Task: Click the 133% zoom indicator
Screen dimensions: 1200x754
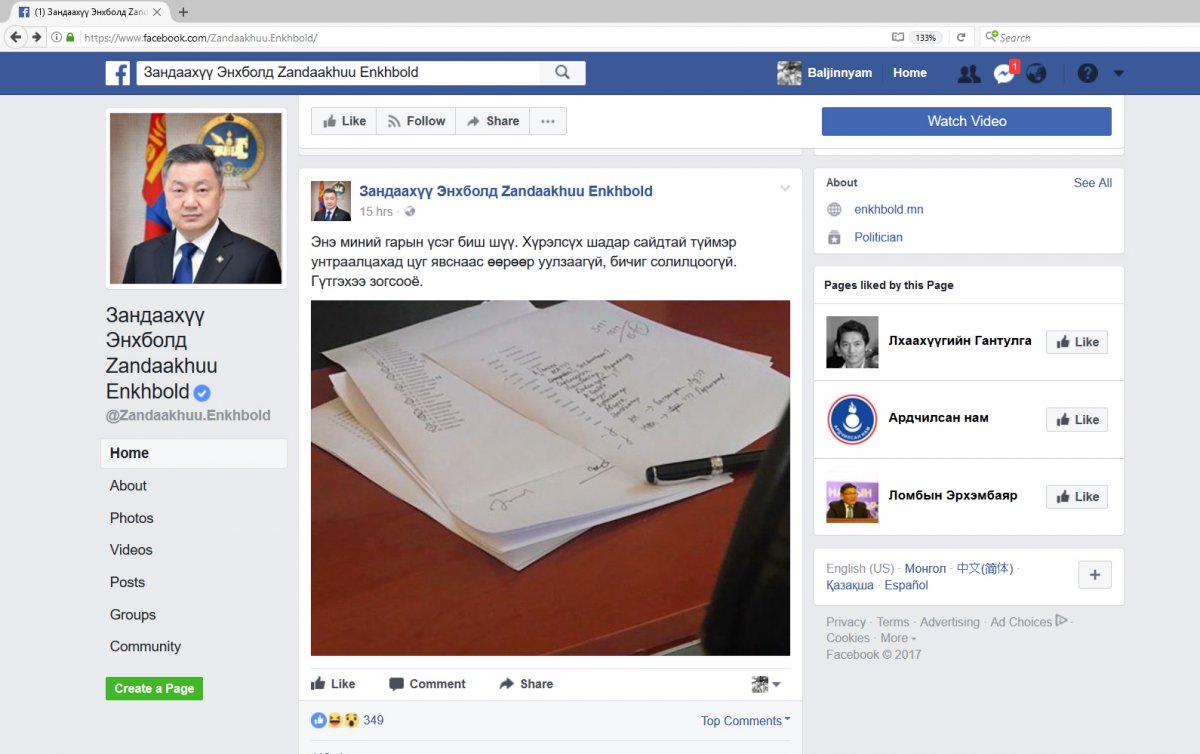Action: [x=925, y=37]
